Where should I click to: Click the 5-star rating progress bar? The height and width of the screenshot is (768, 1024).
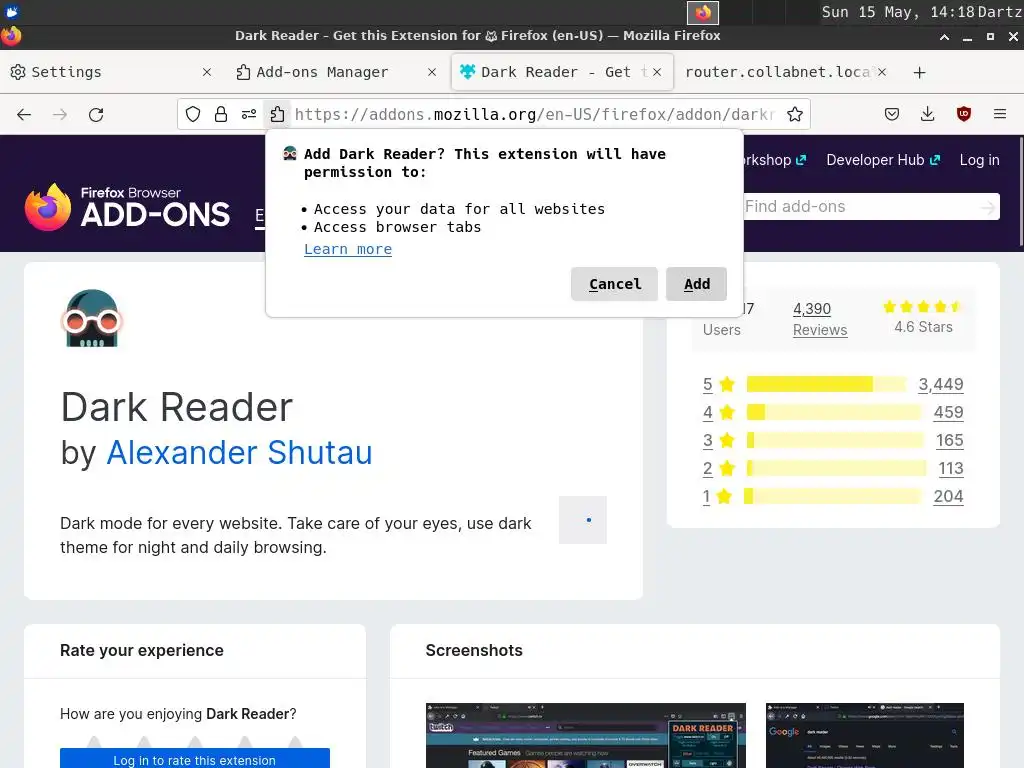pos(826,384)
